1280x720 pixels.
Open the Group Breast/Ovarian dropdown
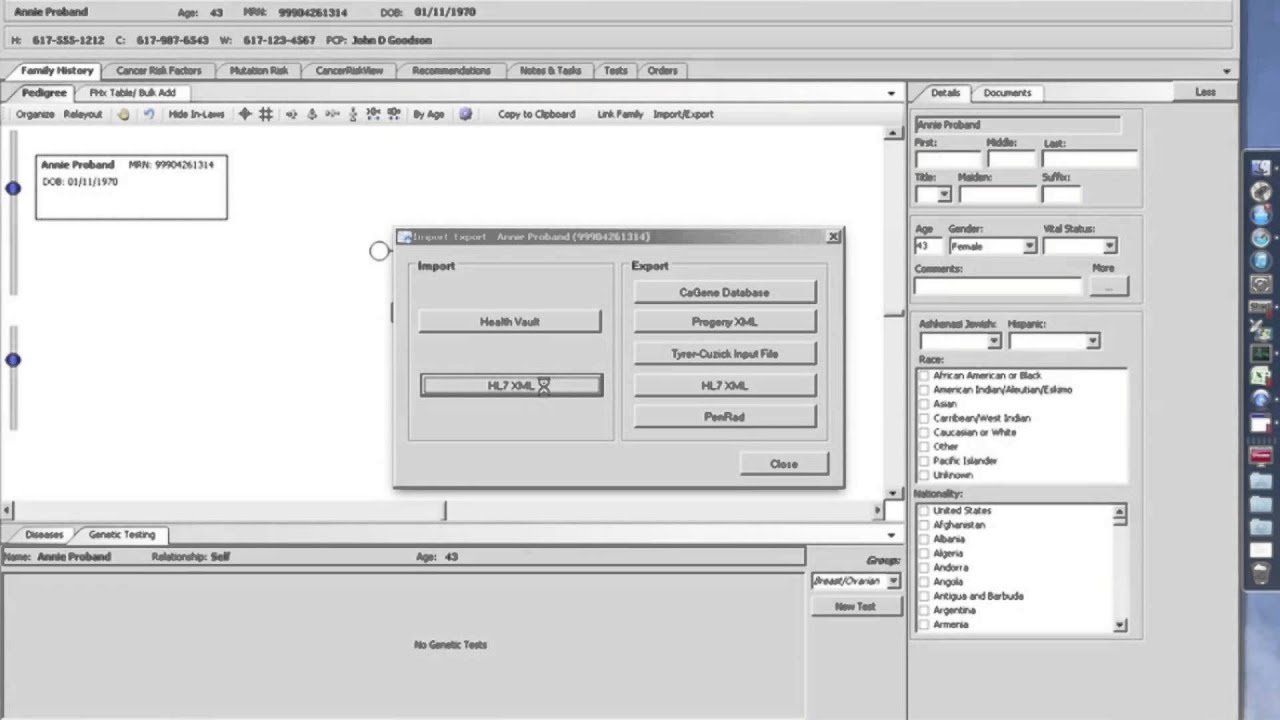pyautogui.click(x=893, y=581)
